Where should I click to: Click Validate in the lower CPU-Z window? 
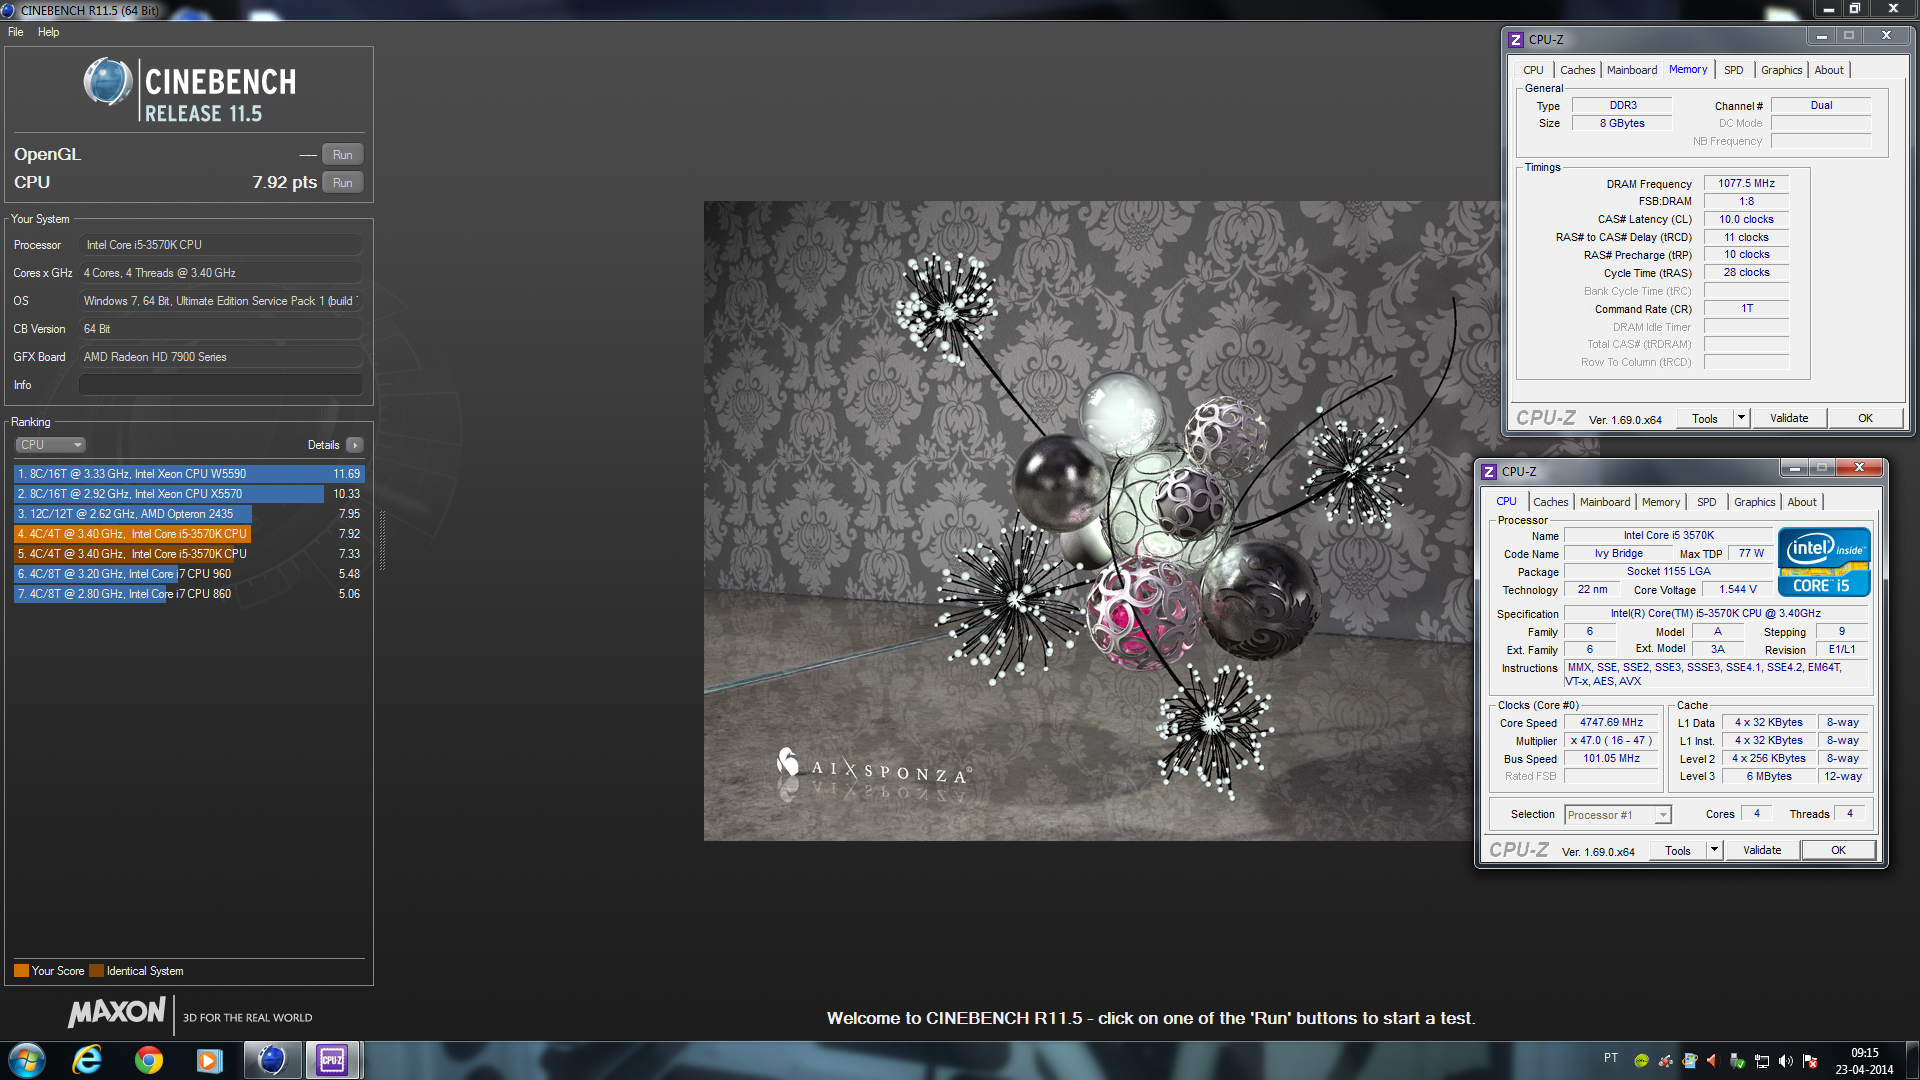point(1762,850)
